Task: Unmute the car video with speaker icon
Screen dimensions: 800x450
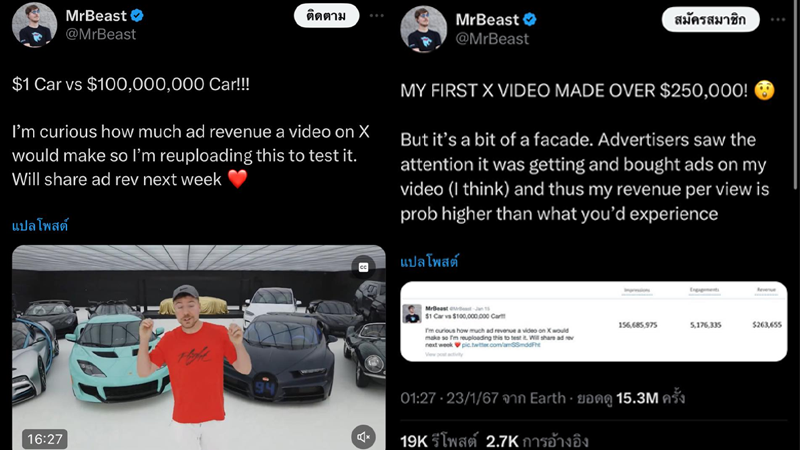Action: (x=363, y=437)
